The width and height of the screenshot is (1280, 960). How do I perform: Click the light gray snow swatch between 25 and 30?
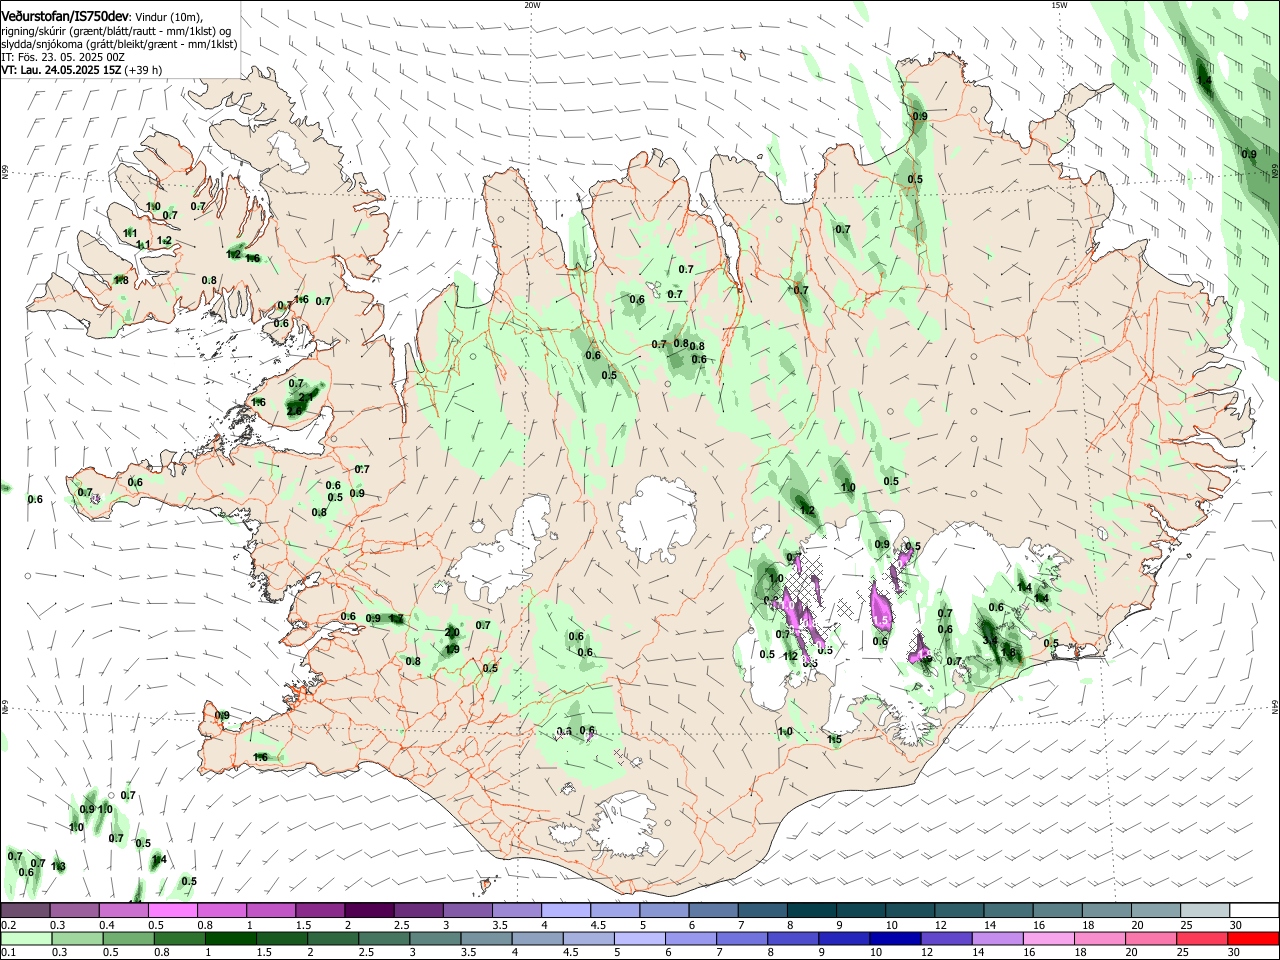tap(1204, 911)
